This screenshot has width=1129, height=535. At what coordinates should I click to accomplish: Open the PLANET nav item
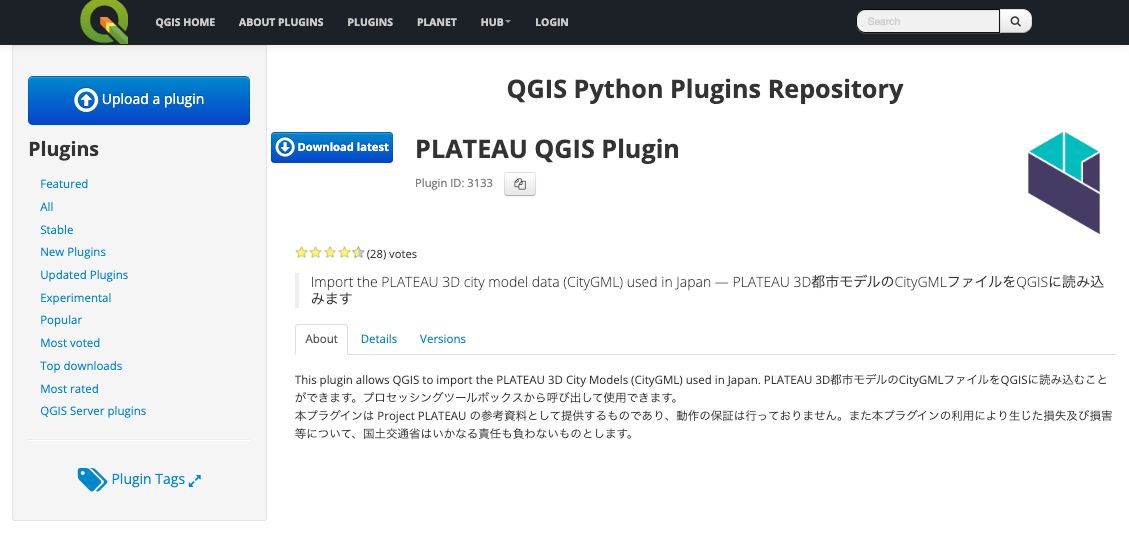pos(436,22)
